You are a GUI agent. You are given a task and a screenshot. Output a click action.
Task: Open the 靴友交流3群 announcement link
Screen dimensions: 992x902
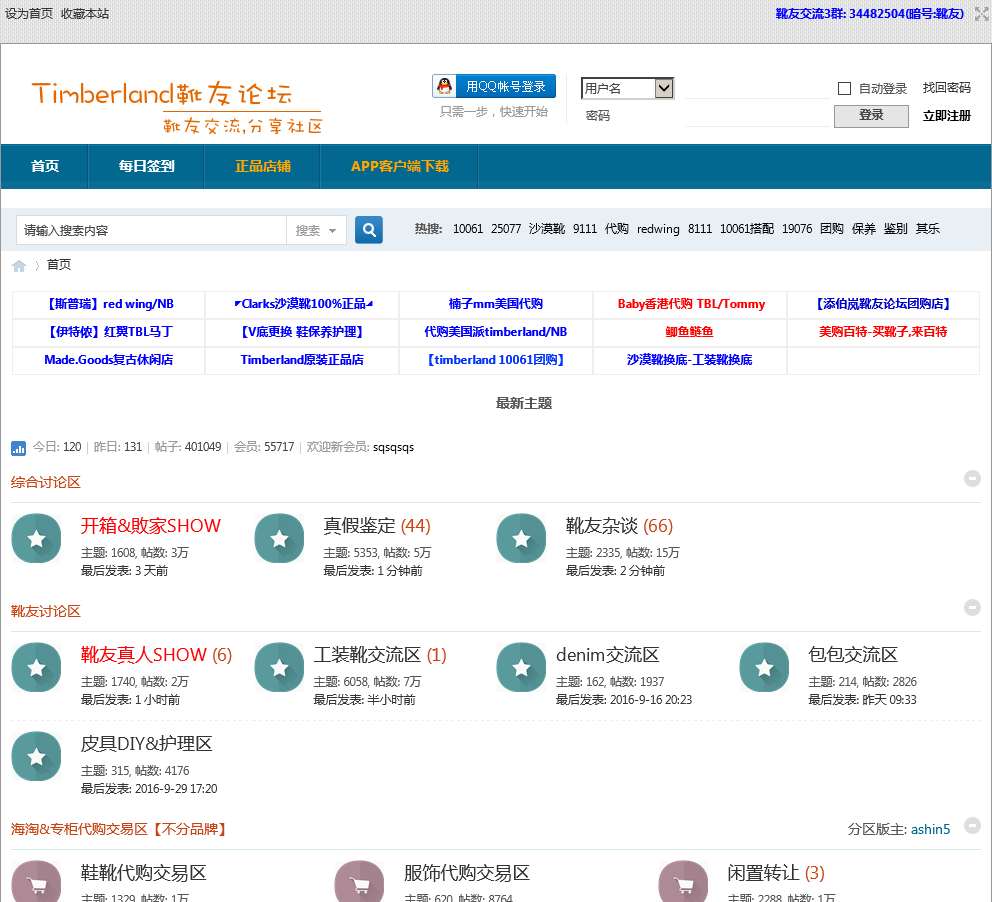click(870, 14)
